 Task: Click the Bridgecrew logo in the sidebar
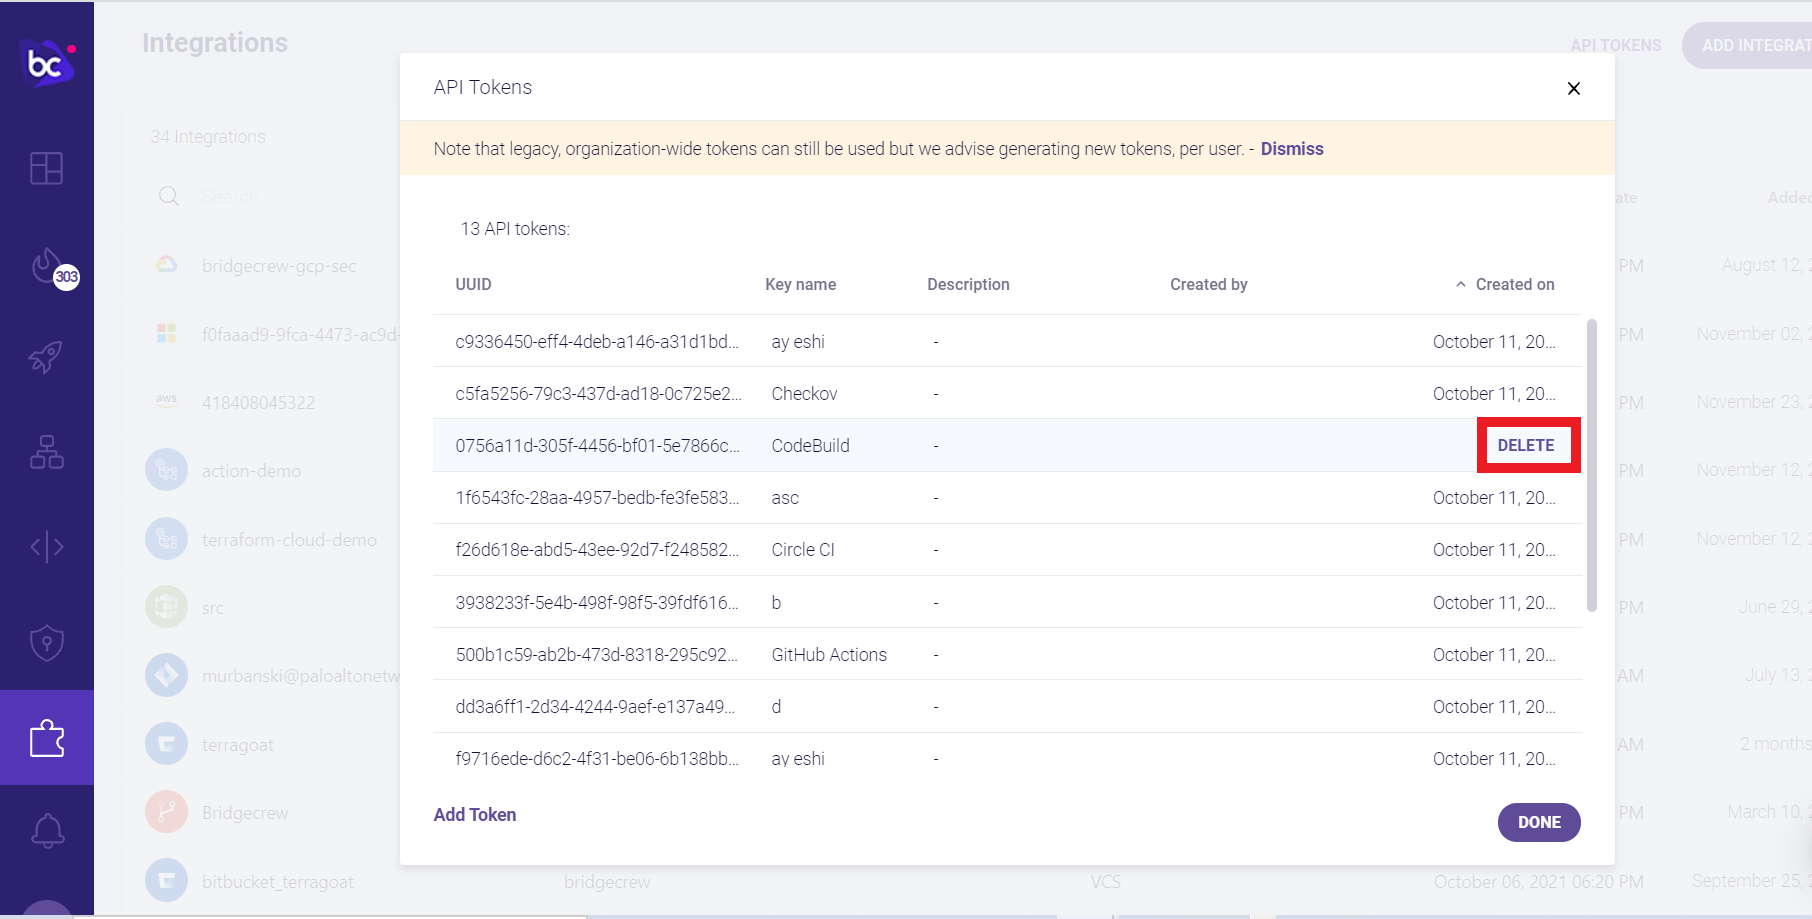[x=48, y=63]
